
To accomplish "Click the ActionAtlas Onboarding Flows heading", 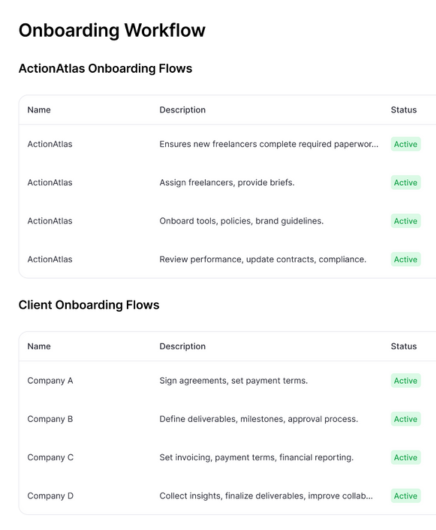I will (x=105, y=69).
